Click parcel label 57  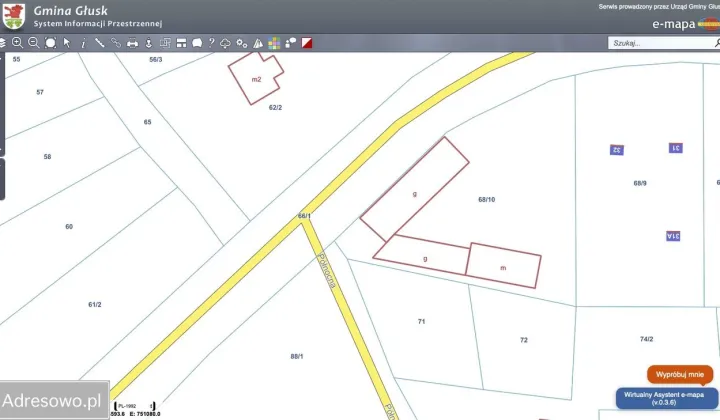click(40, 92)
